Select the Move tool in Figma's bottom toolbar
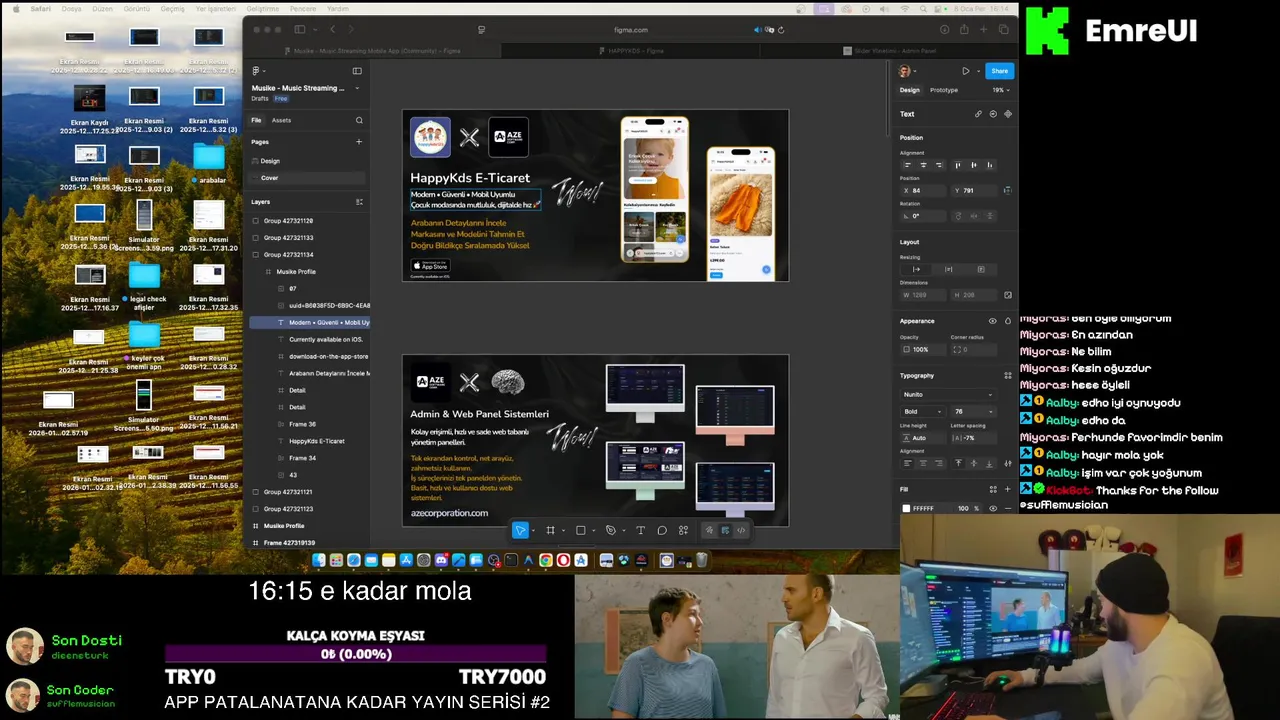Screen dimensions: 1280x720 point(520,530)
